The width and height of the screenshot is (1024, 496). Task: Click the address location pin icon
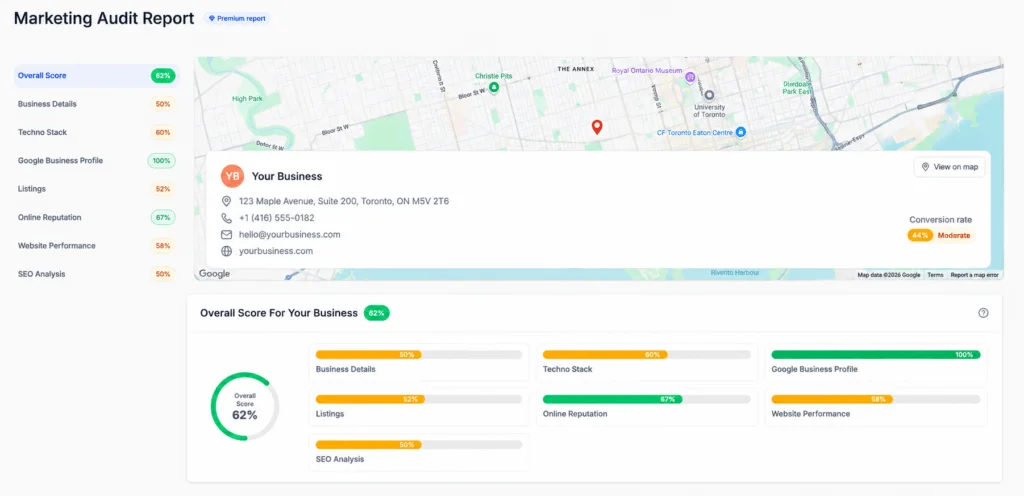pos(227,201)
